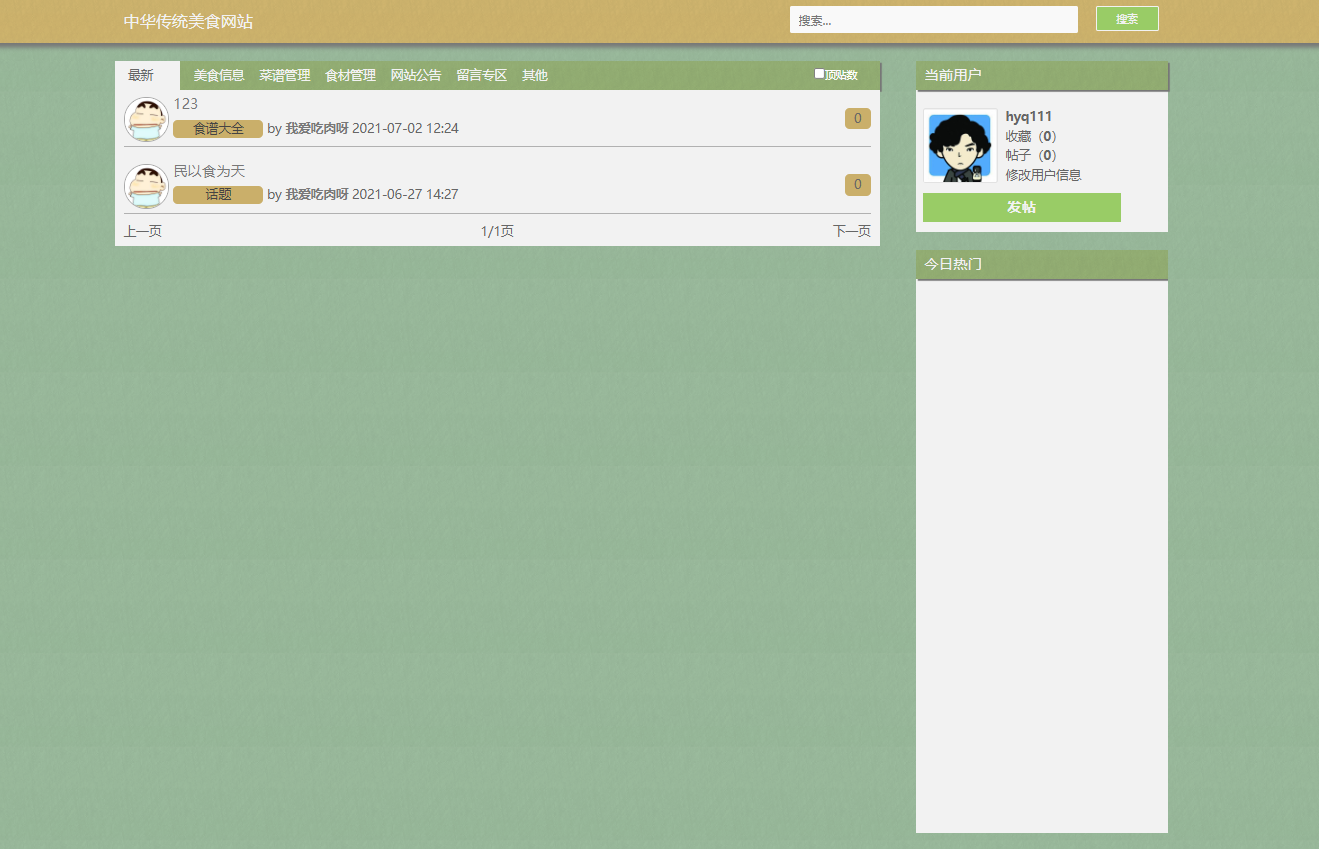
Task: Select the 其他 tab
Action: [535, 75]
